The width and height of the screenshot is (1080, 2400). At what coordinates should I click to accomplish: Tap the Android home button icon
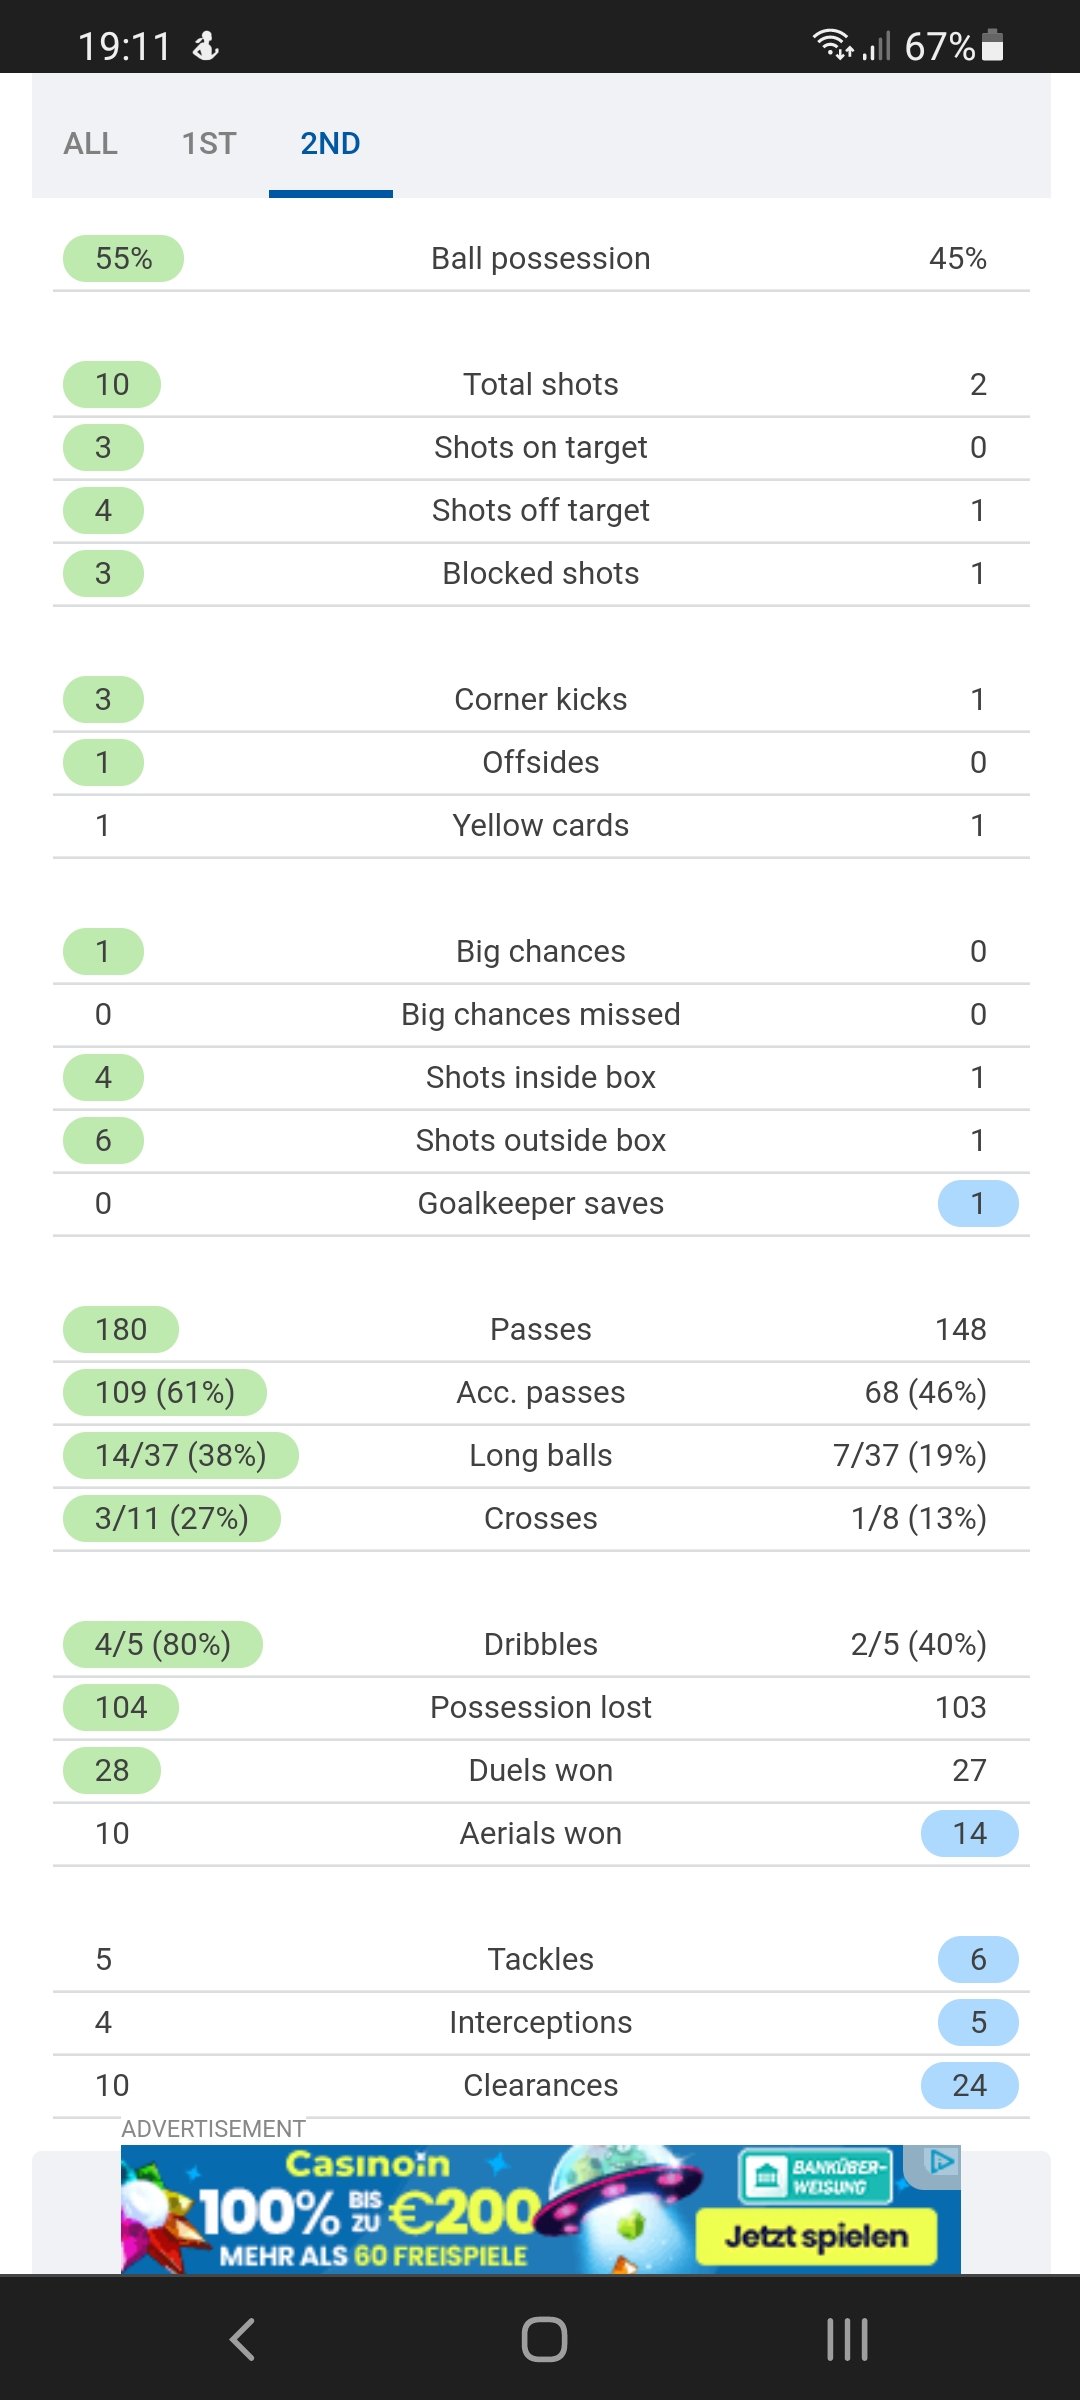coord(544,2339)
